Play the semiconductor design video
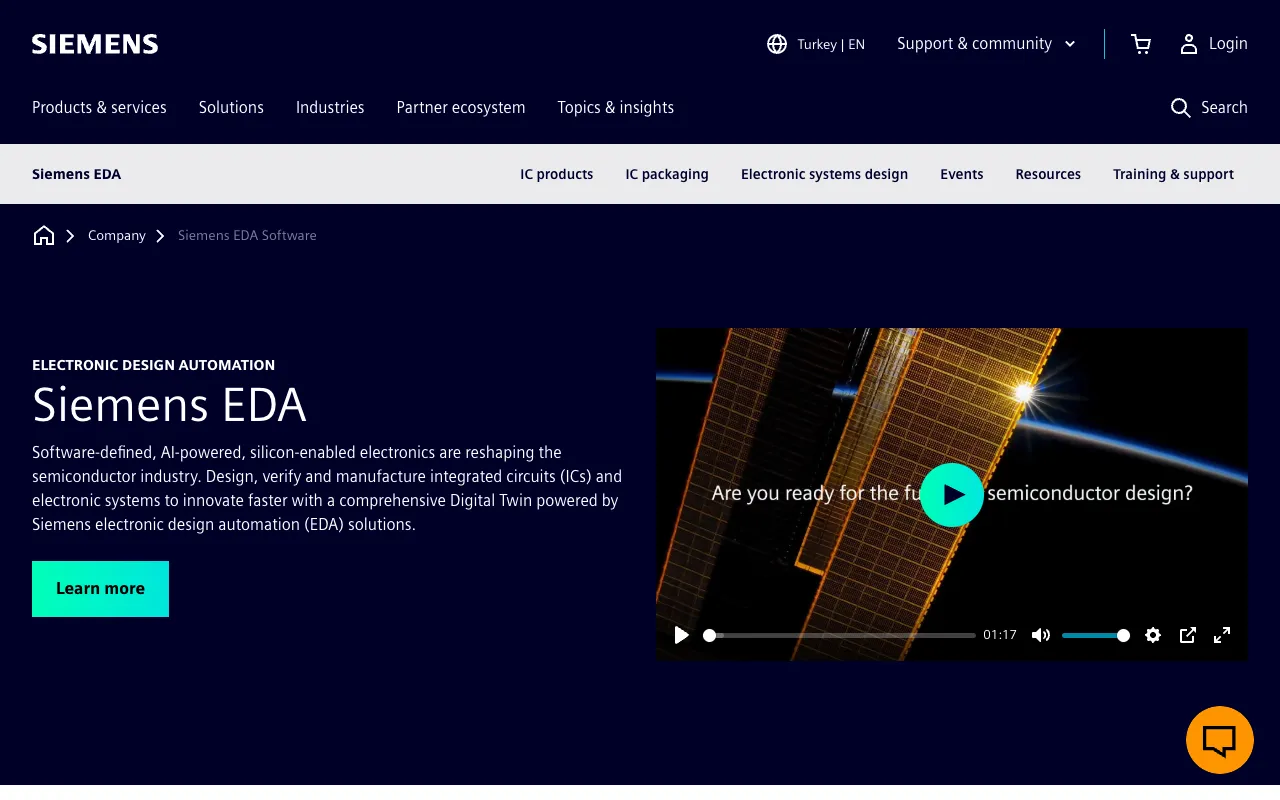This screenshot has width=1280, height=800. 951,495
